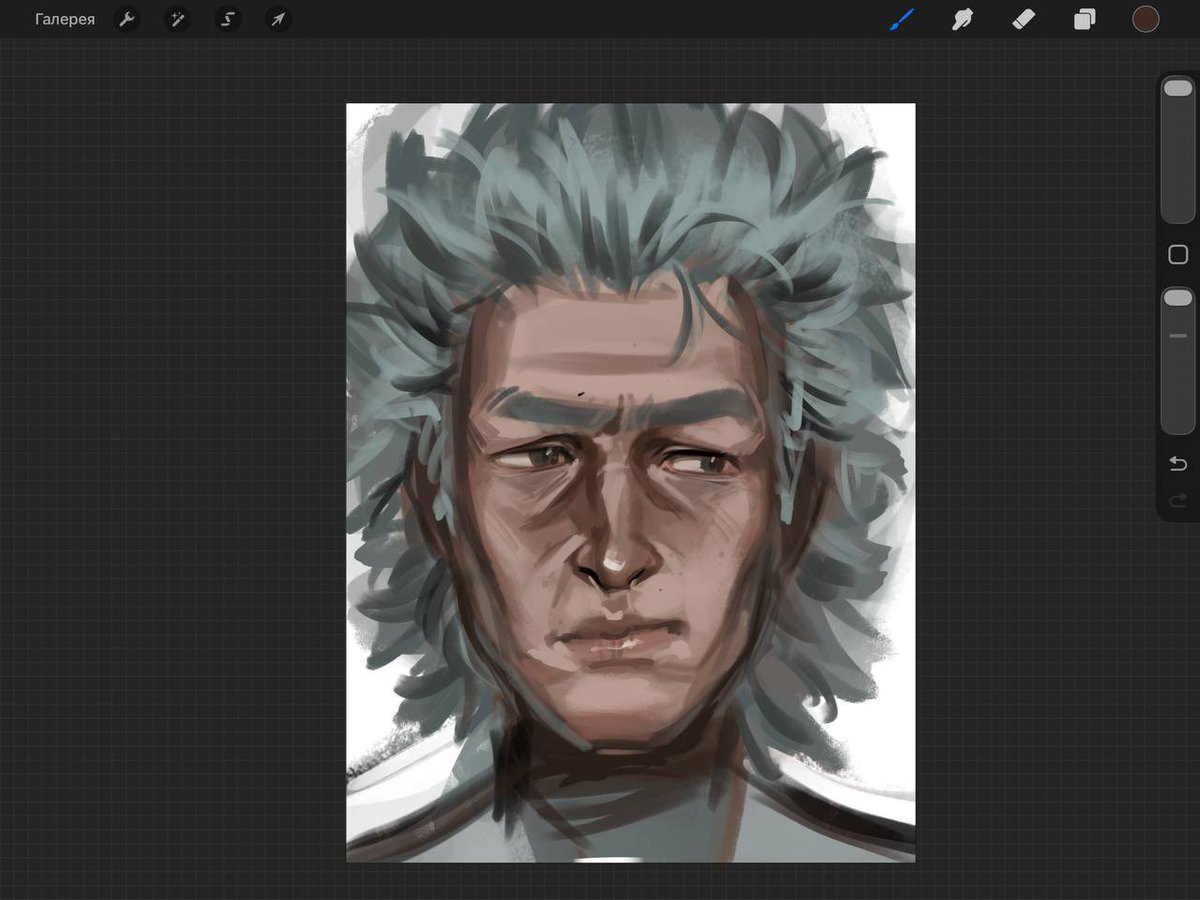This screenshot has width=1200, height=900.
Task: Open the Adjustments magic wand menu
Action: tap(177, 19)
